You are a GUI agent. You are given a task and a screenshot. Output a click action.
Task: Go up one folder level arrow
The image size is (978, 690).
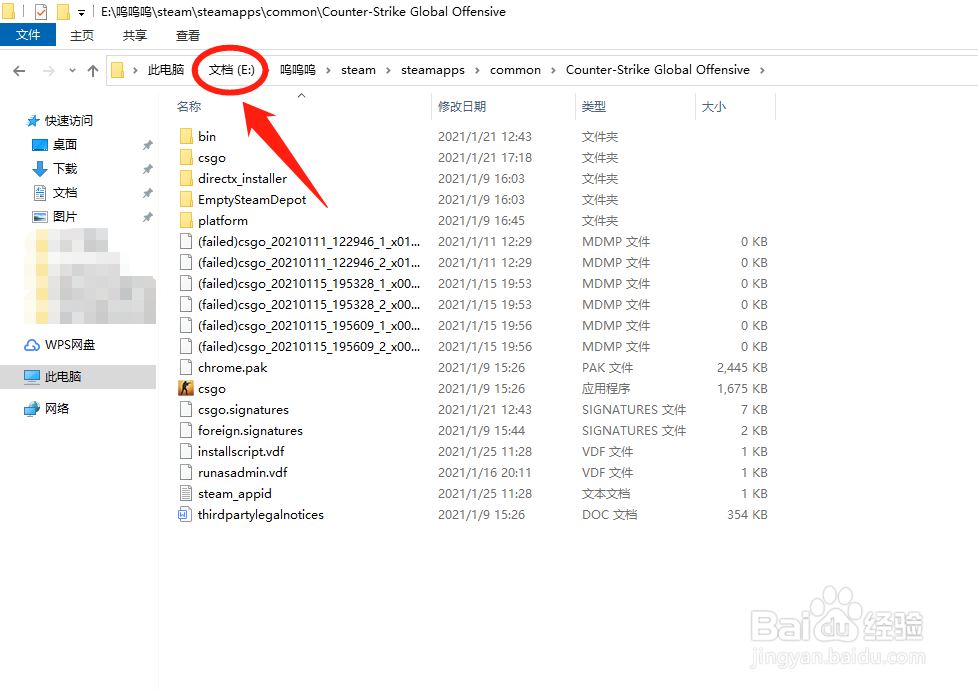tap(93, 70)
